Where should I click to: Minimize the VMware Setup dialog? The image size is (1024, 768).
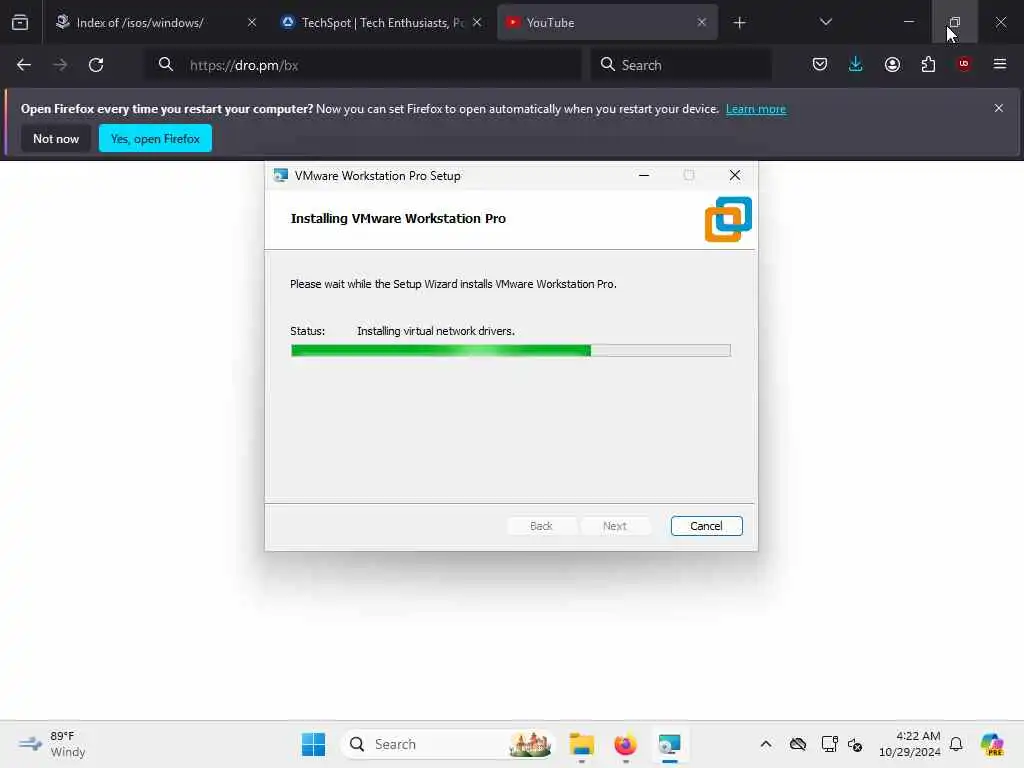(644, 176)
